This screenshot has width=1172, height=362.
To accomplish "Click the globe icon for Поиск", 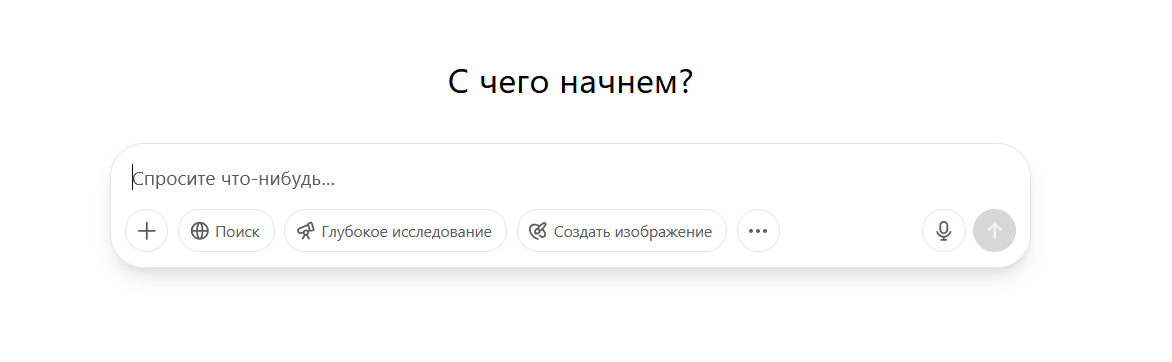I will pyautogui.click(x=200, y=232).
